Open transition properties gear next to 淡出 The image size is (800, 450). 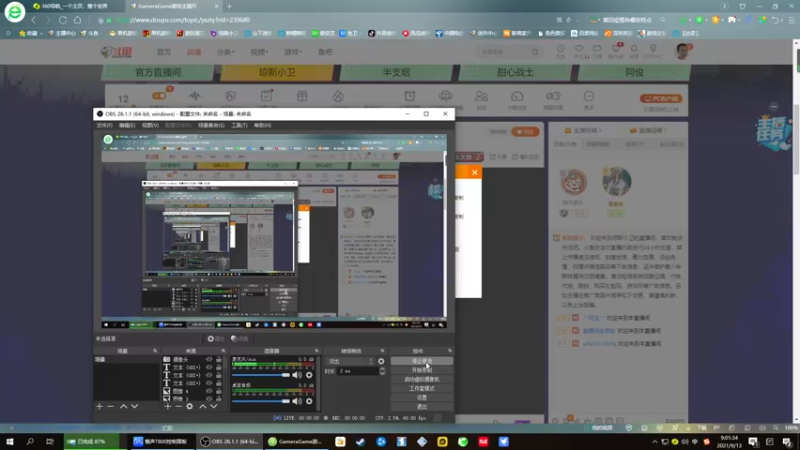coord(381,361)
